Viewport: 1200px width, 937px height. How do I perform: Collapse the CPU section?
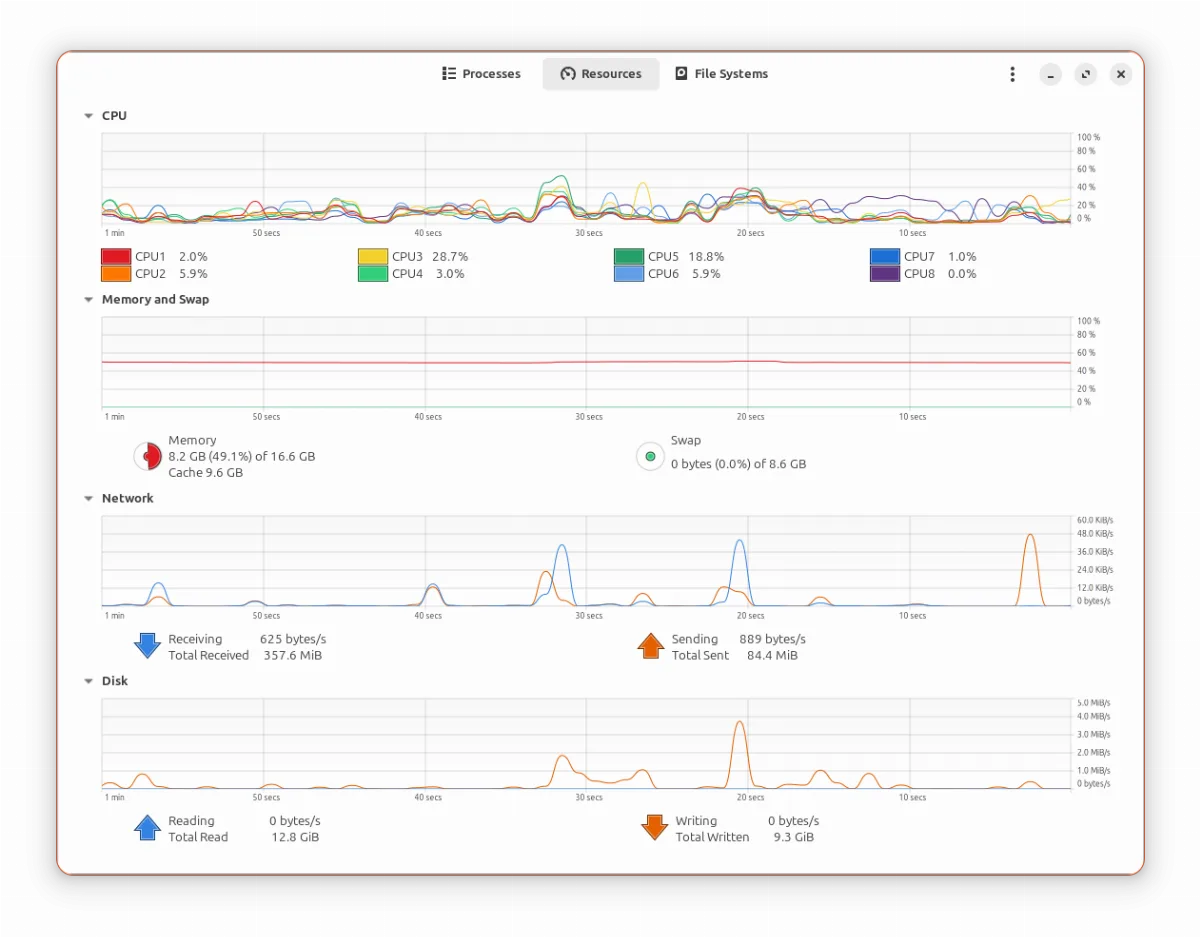coord(88,115)
